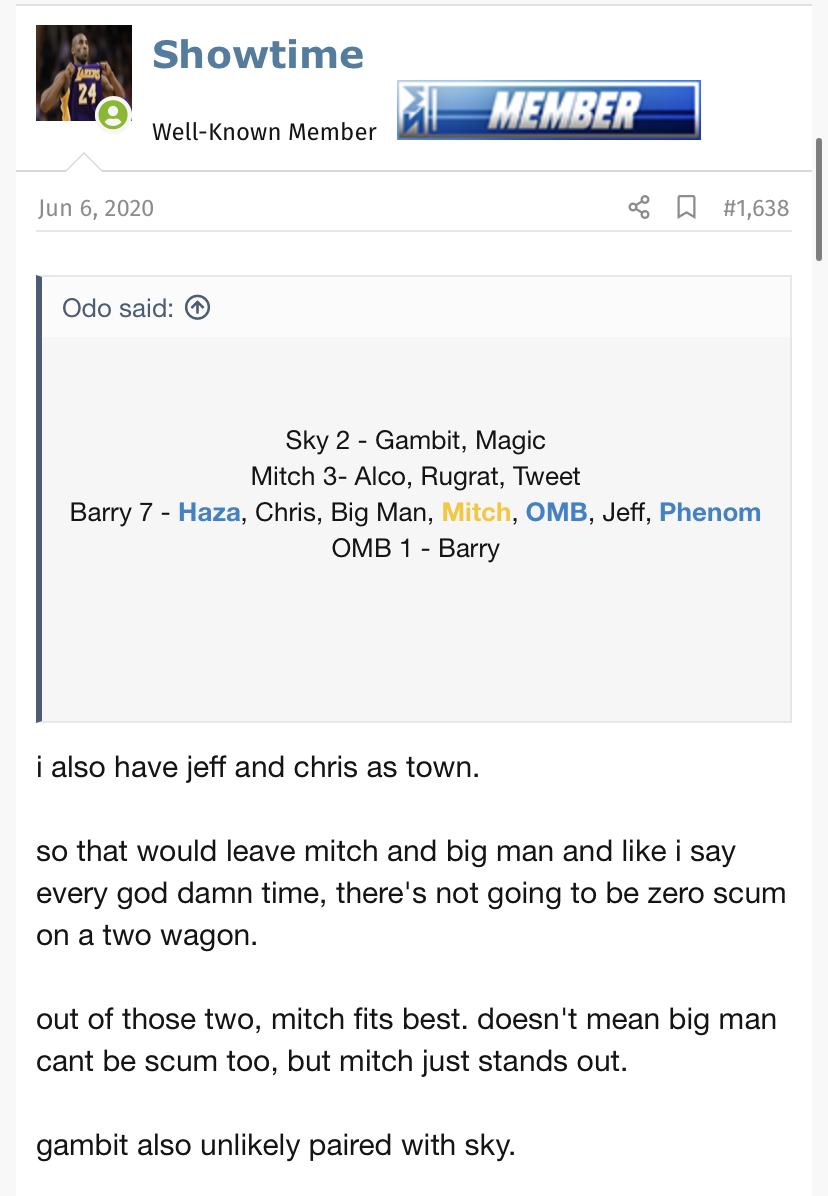Open the Showtime username profile link
The width and height of the screenshot is (828, 1196).
pyautogui.click(x=258, y=54)
